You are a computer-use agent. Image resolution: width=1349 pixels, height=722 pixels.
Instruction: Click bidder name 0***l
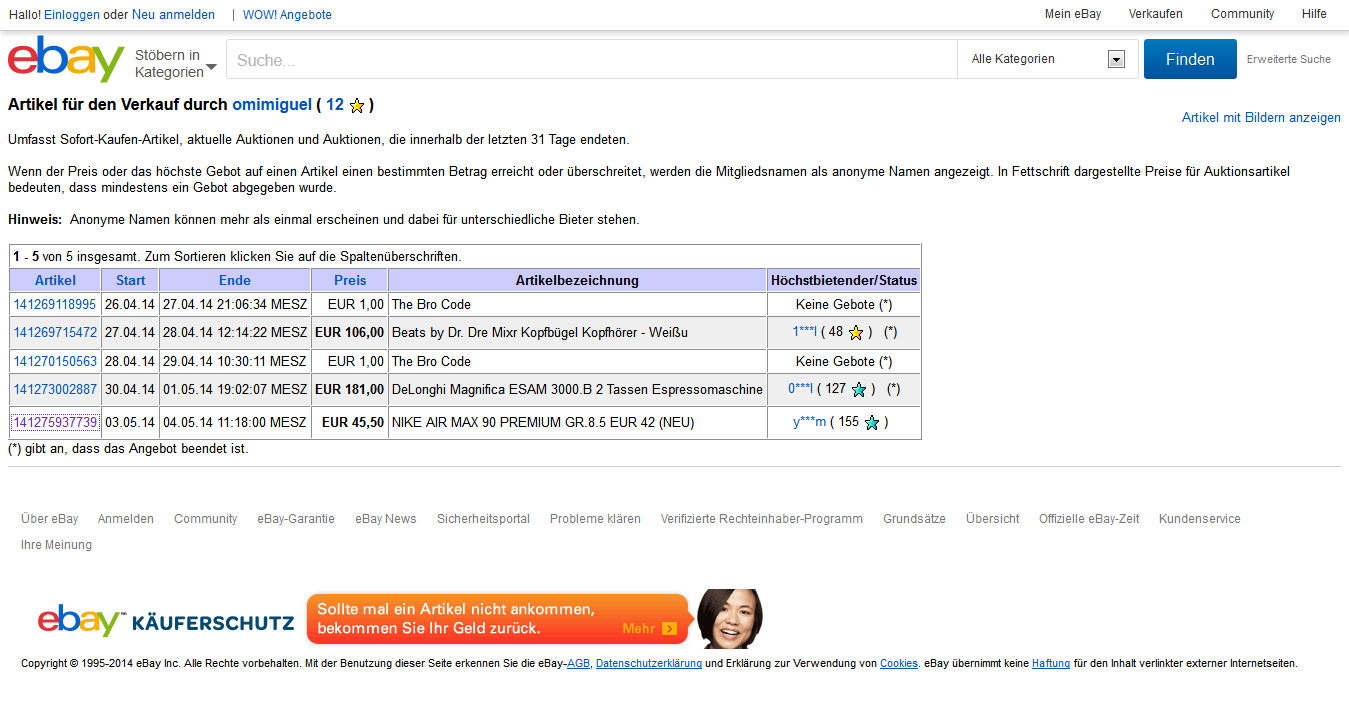coord(800,389)
